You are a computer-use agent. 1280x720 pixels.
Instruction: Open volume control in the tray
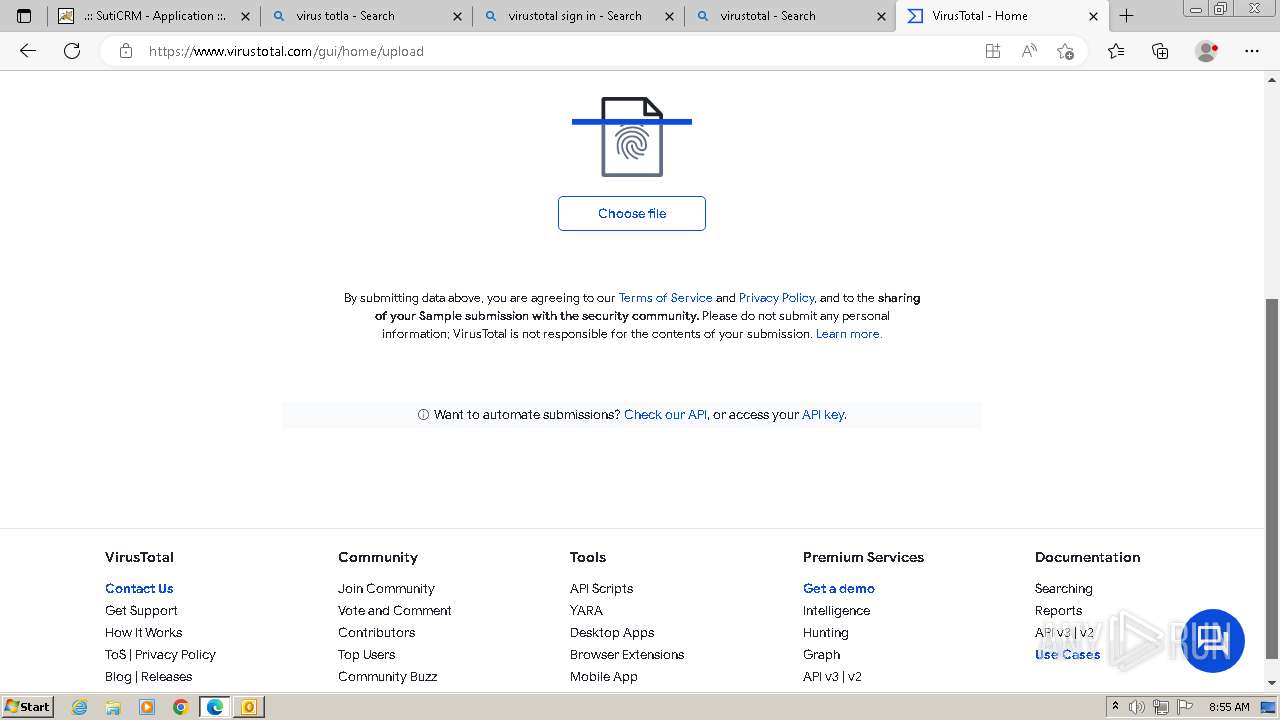(1137, 707)
